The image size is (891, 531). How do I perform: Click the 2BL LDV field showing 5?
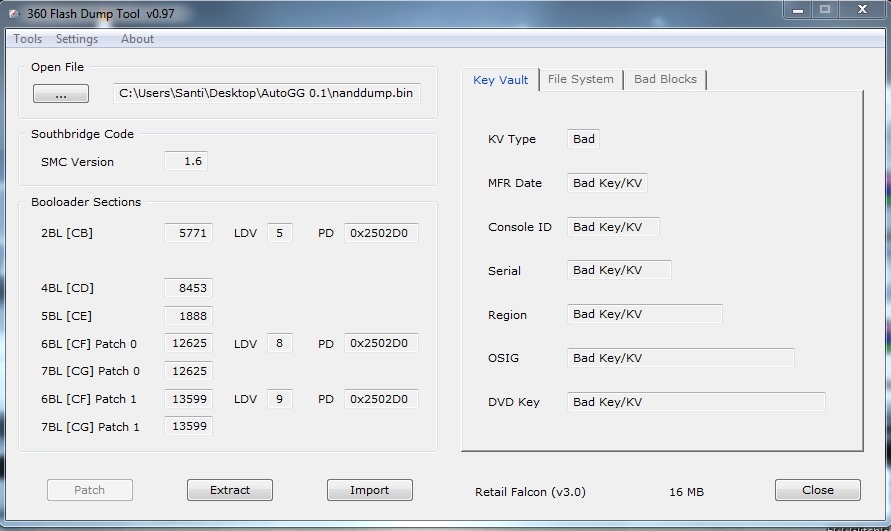280,233
